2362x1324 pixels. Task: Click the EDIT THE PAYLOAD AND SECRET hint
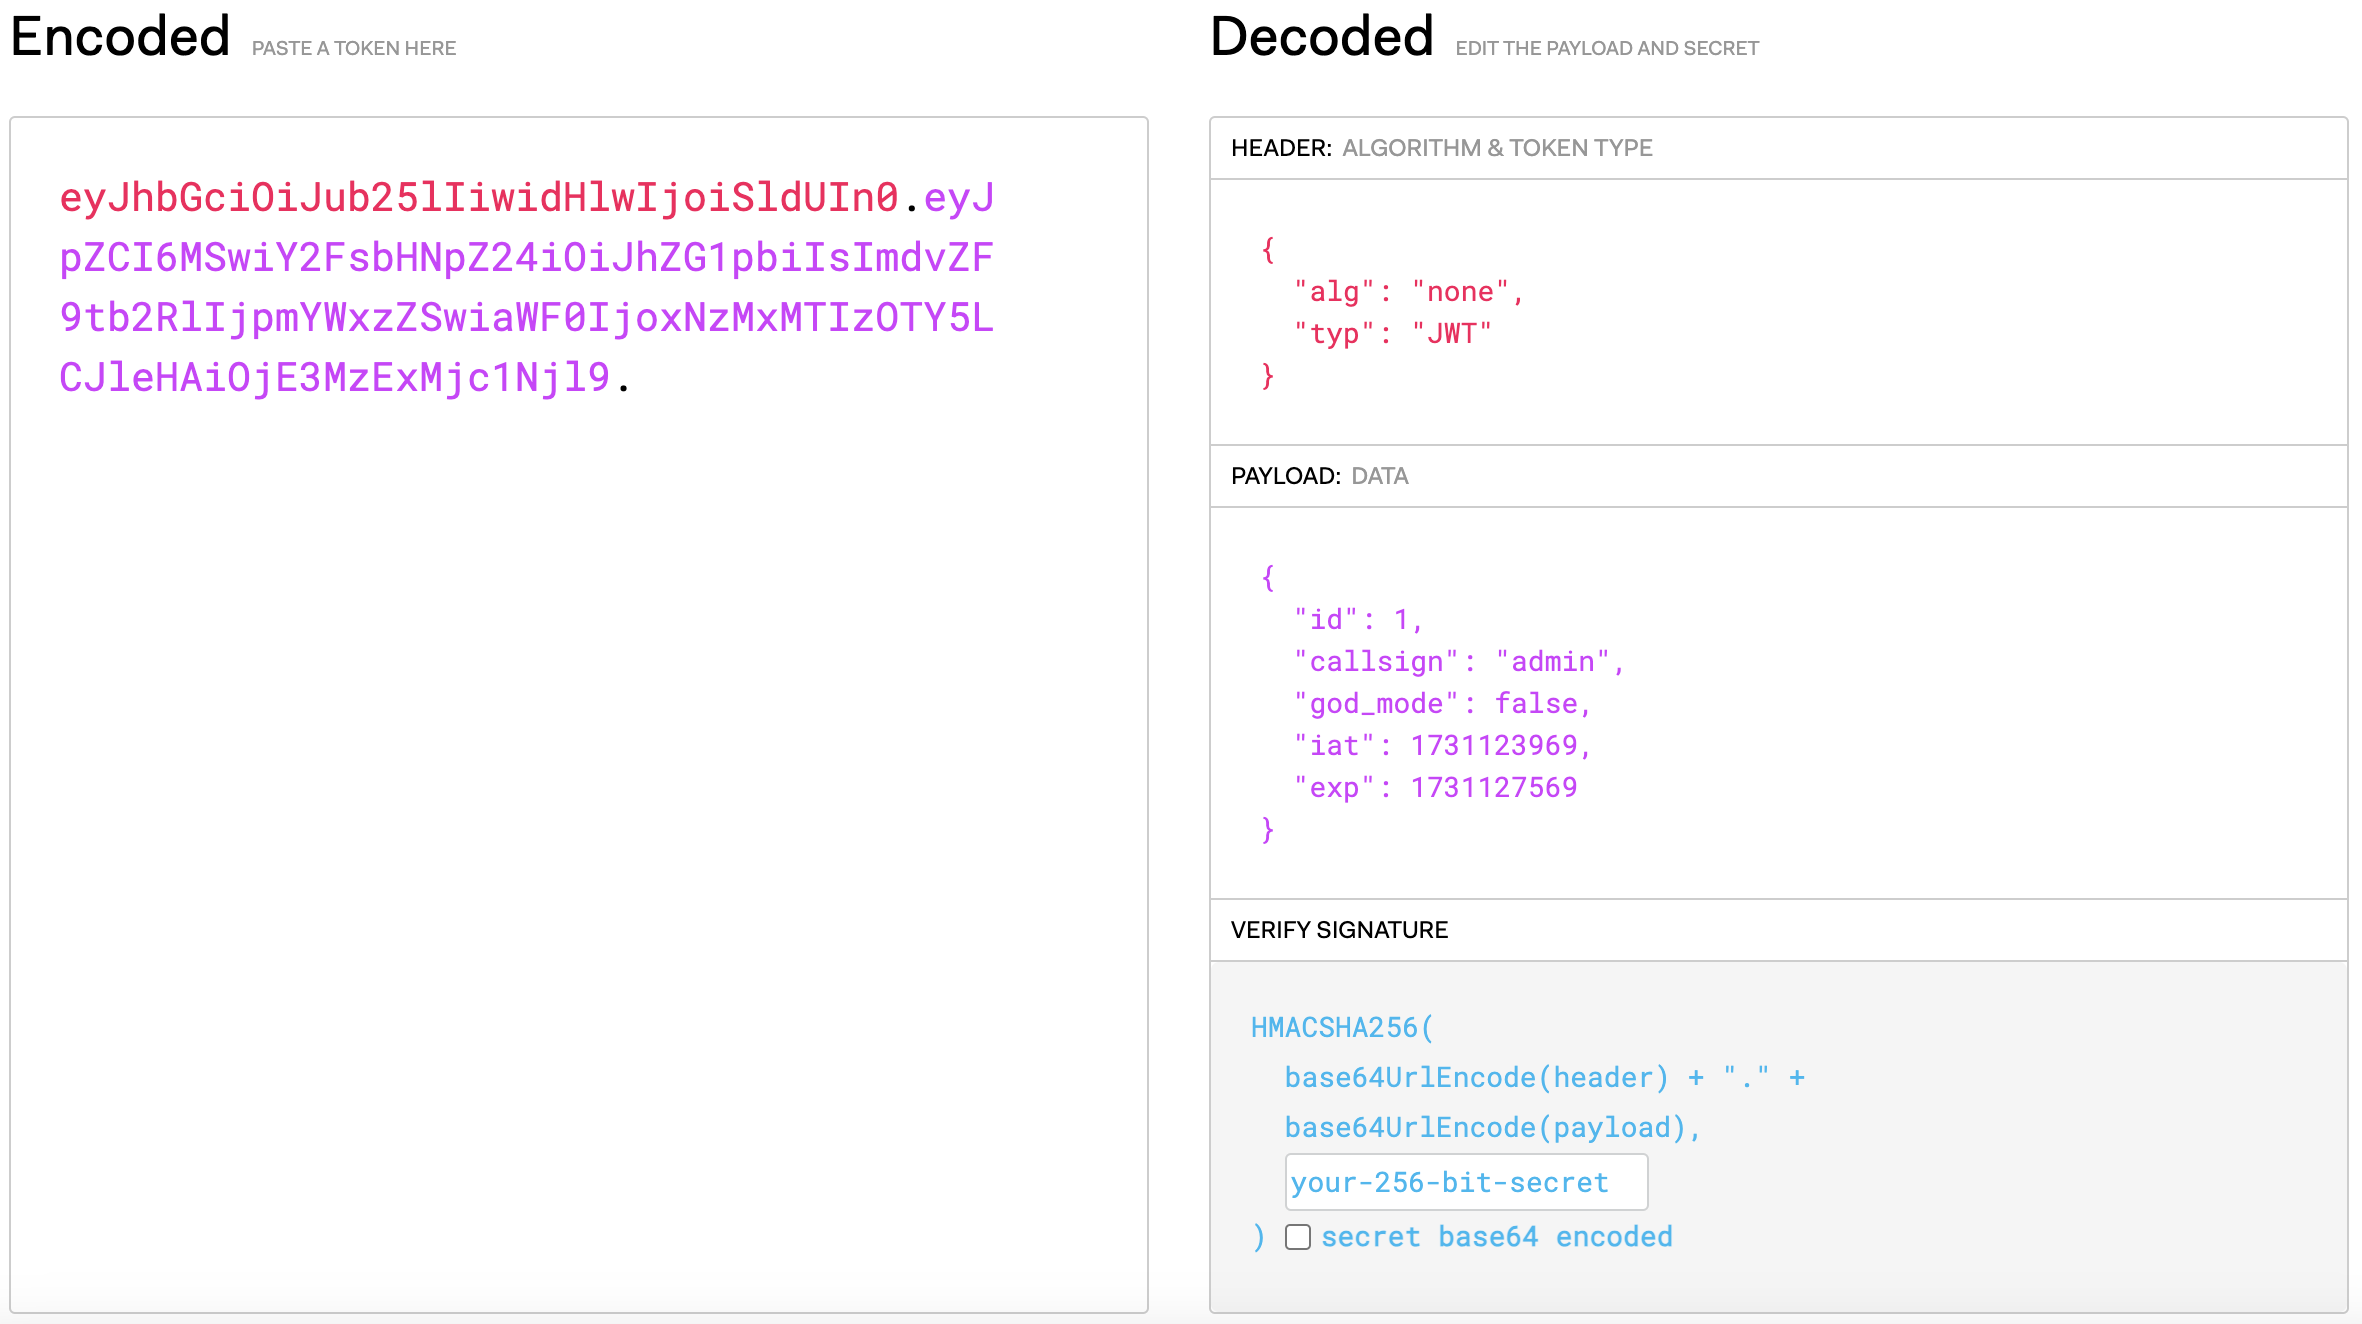pos(1607,48)
